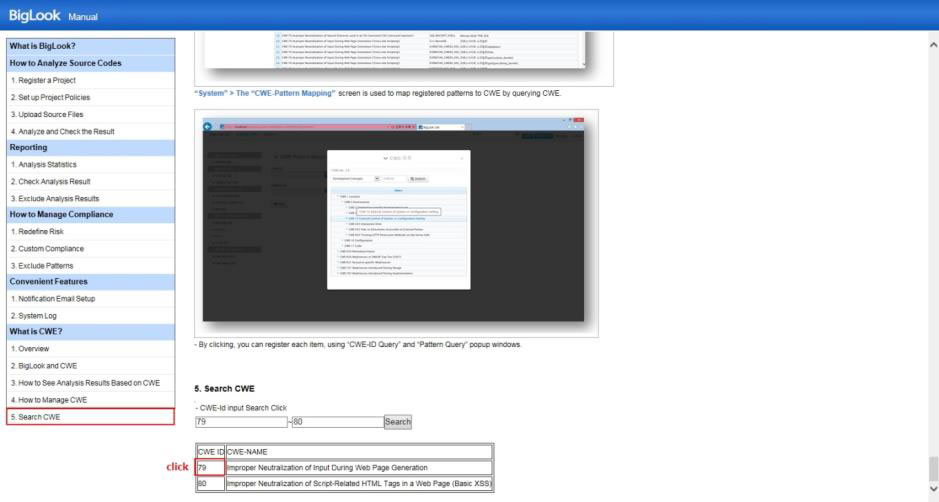Open '2. BigLook and CWE' page
This screenshot has height=502, width=939.
(90, 365)
